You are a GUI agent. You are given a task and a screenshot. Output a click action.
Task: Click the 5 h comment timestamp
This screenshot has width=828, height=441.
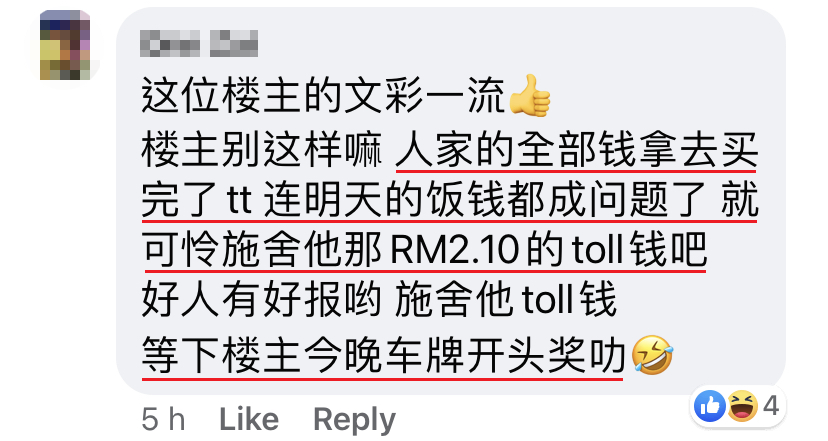[x=163, y=420]
